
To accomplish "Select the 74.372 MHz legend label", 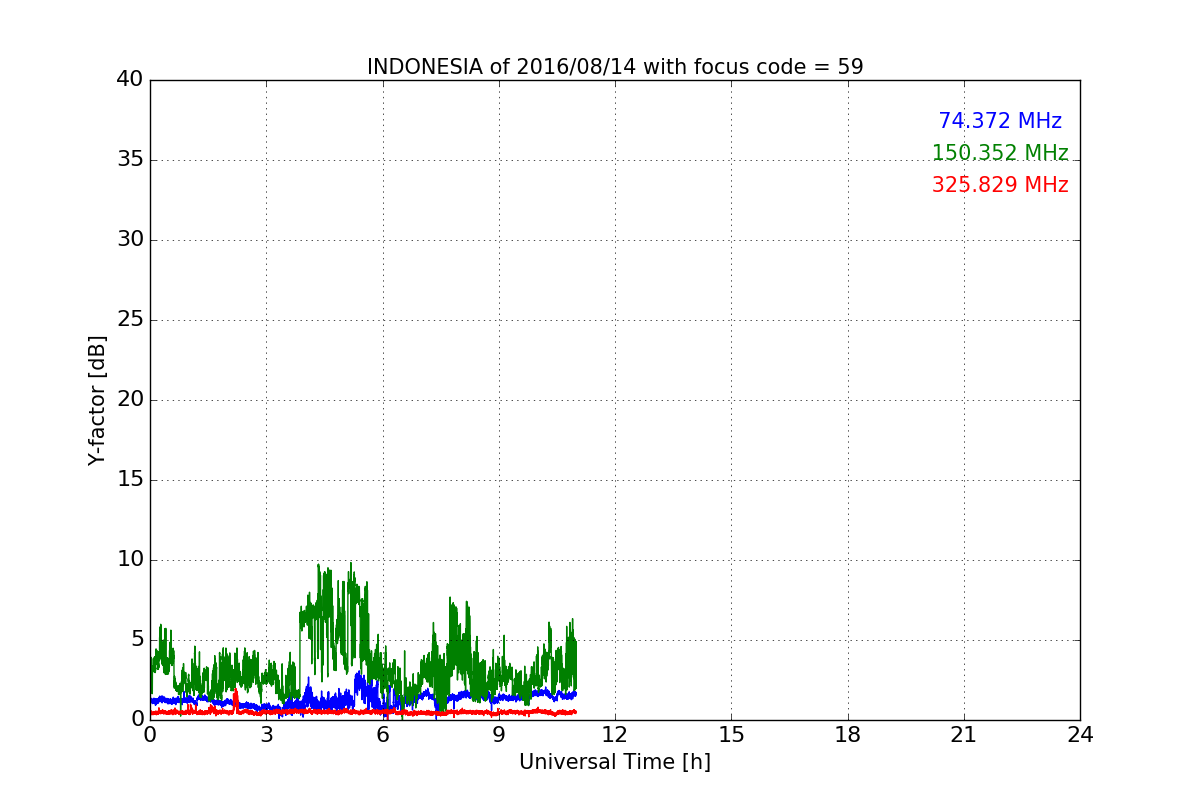I will [1000, 121].
